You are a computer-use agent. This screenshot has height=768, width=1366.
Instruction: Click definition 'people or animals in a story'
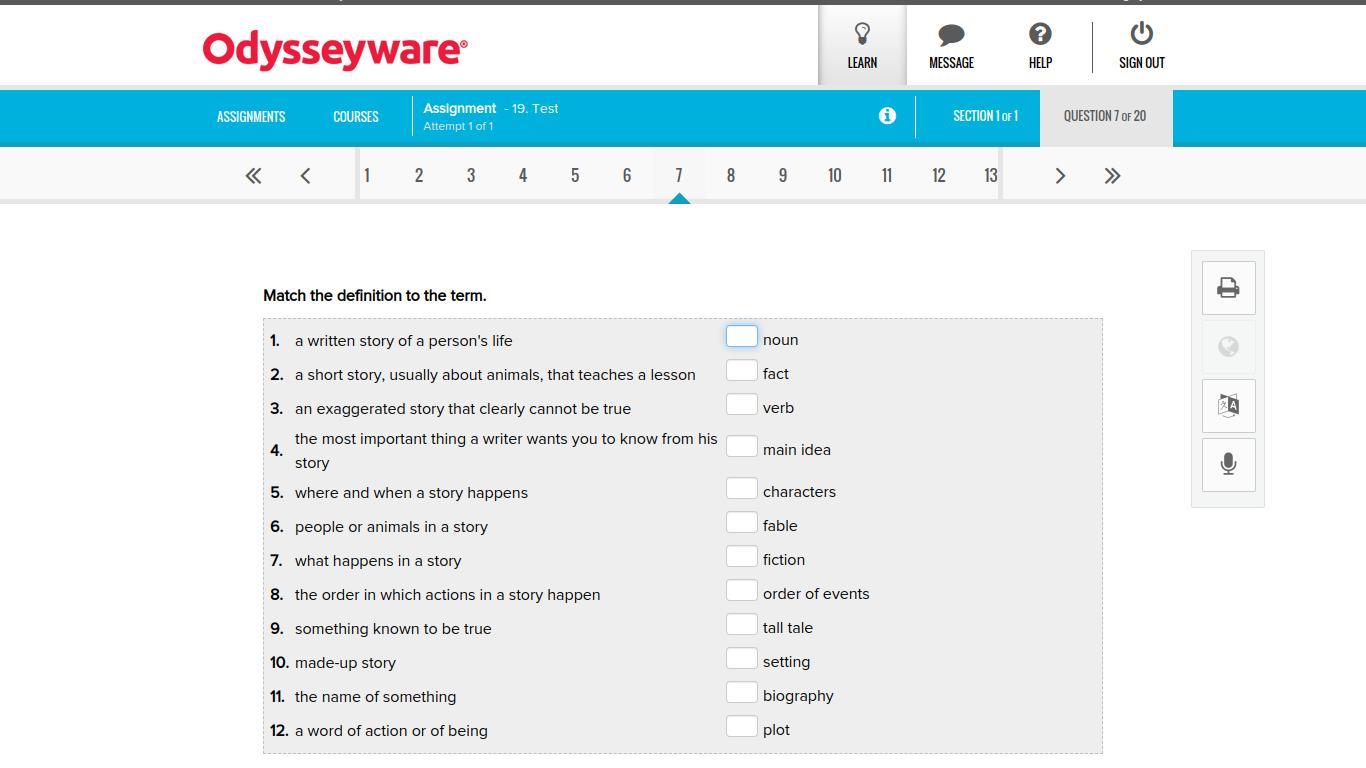pos(391,527)
